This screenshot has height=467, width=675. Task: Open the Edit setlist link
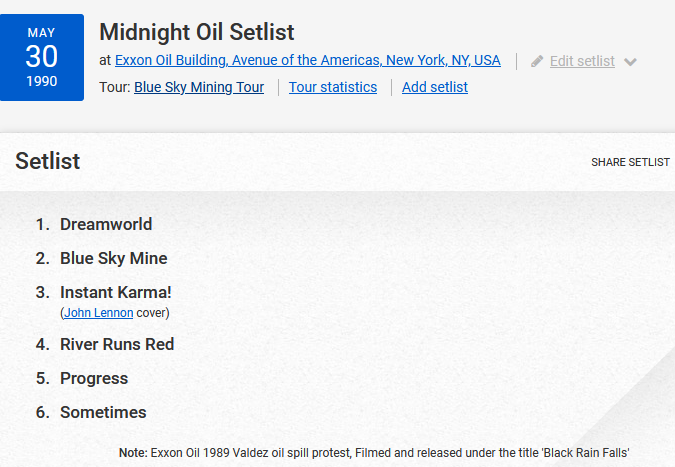582,61
